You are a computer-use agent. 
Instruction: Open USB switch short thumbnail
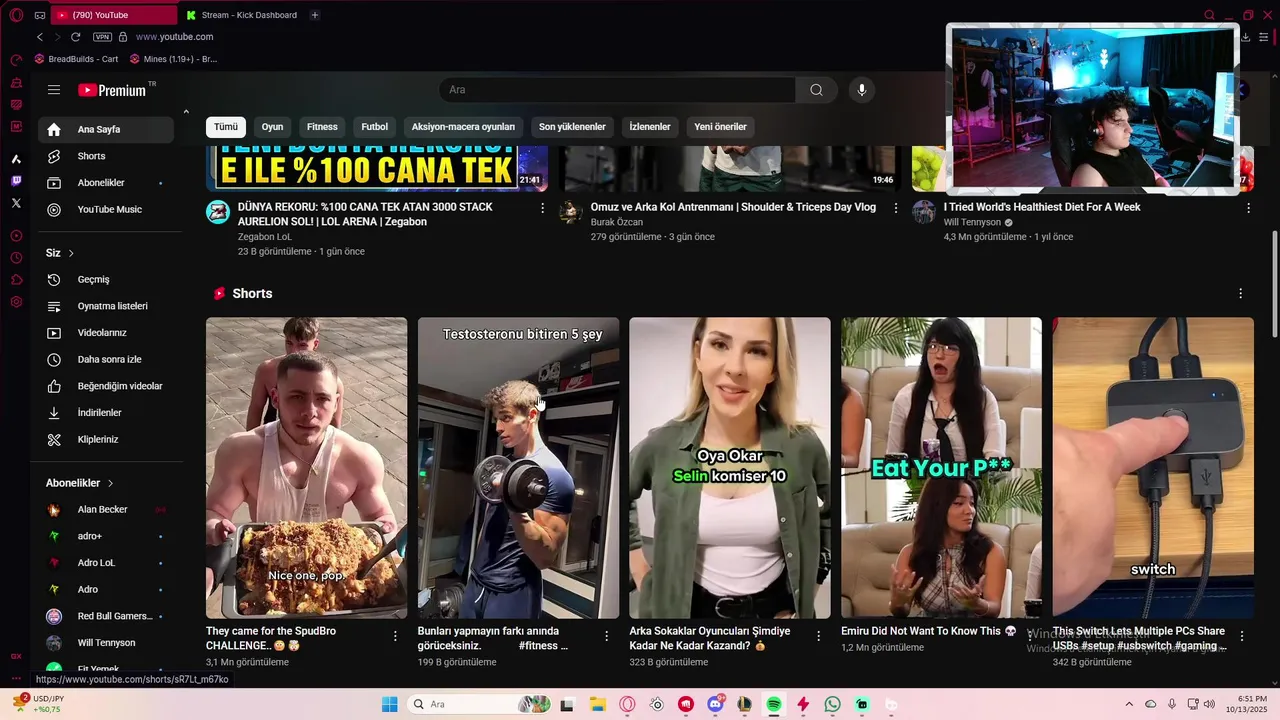(1153, 468)
